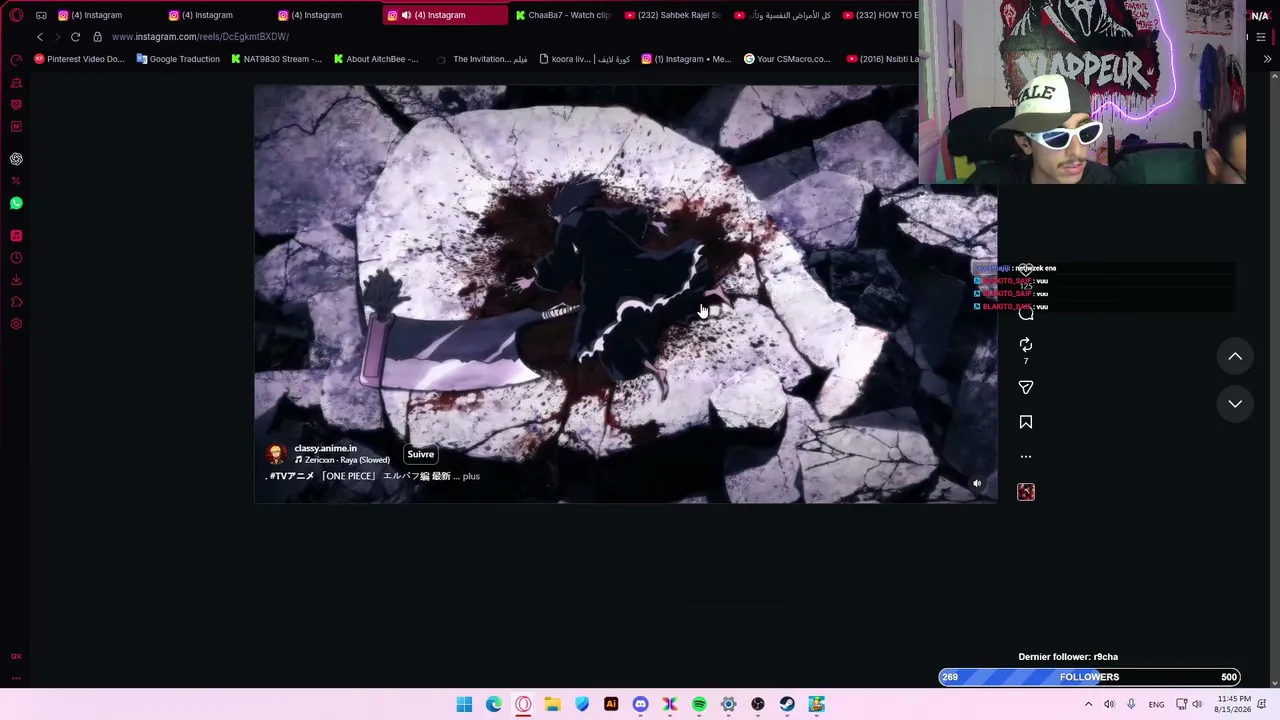Mute the playing Instagram tab audio
Viewport: 1280px width, 720px height.
[408, 15]
